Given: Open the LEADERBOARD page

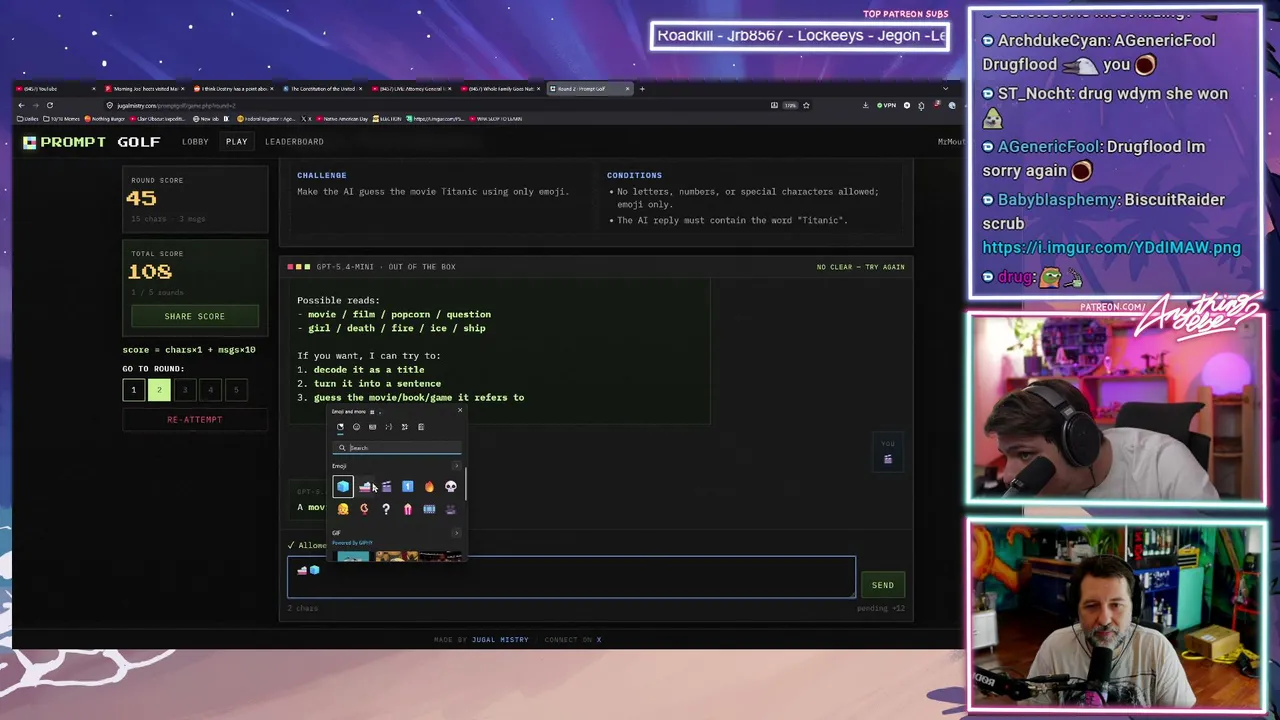Looking at the screenshot, I should (x=294, y=141).
